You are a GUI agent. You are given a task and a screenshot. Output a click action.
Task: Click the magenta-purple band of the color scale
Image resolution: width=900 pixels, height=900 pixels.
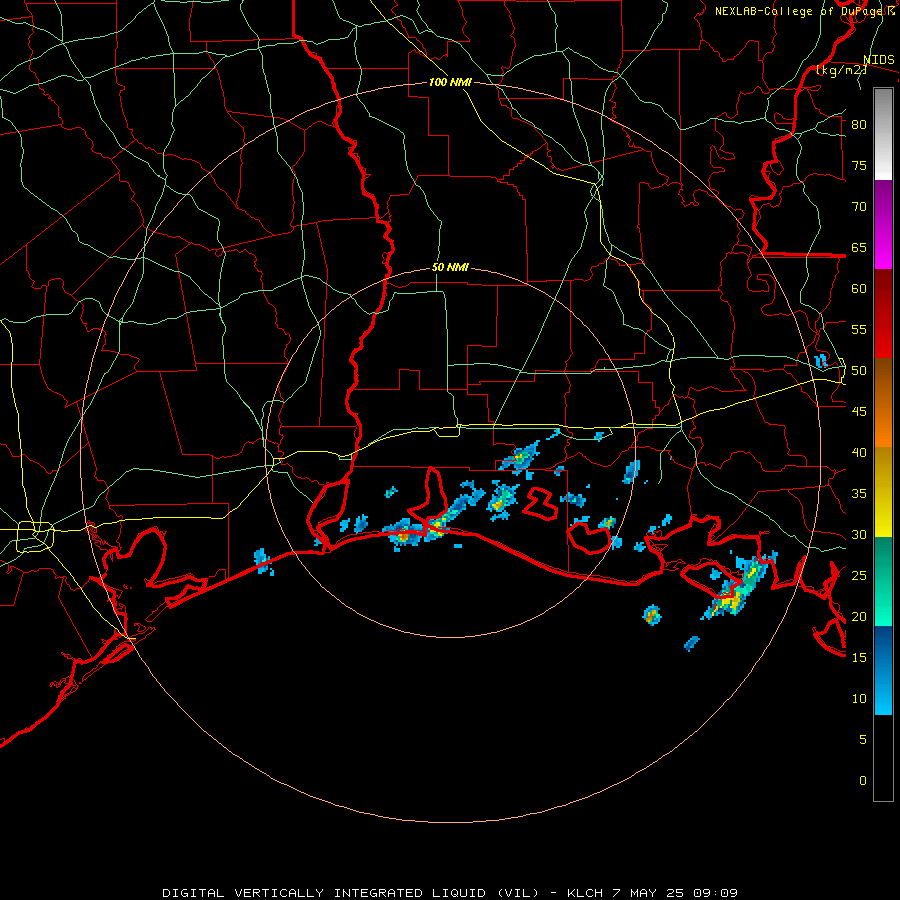883,225
